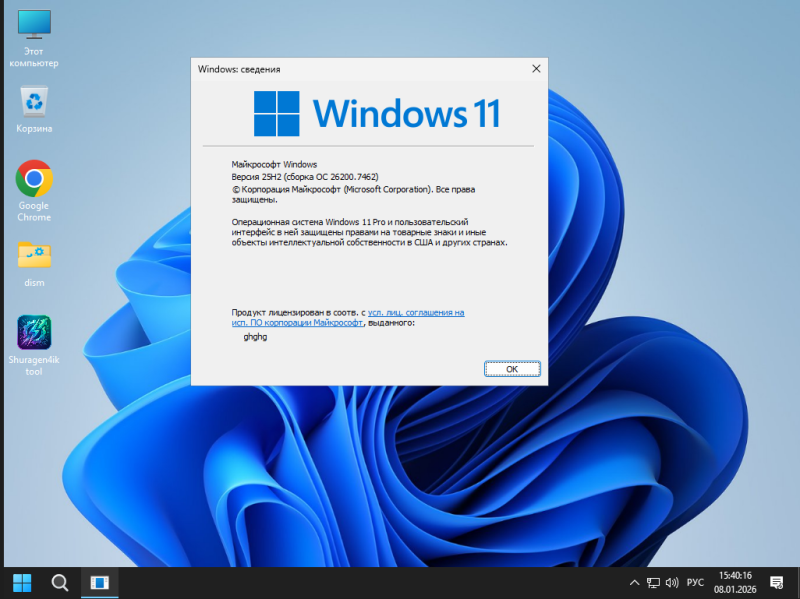Select the Shuragen4ik tool desktop icon

34,344
